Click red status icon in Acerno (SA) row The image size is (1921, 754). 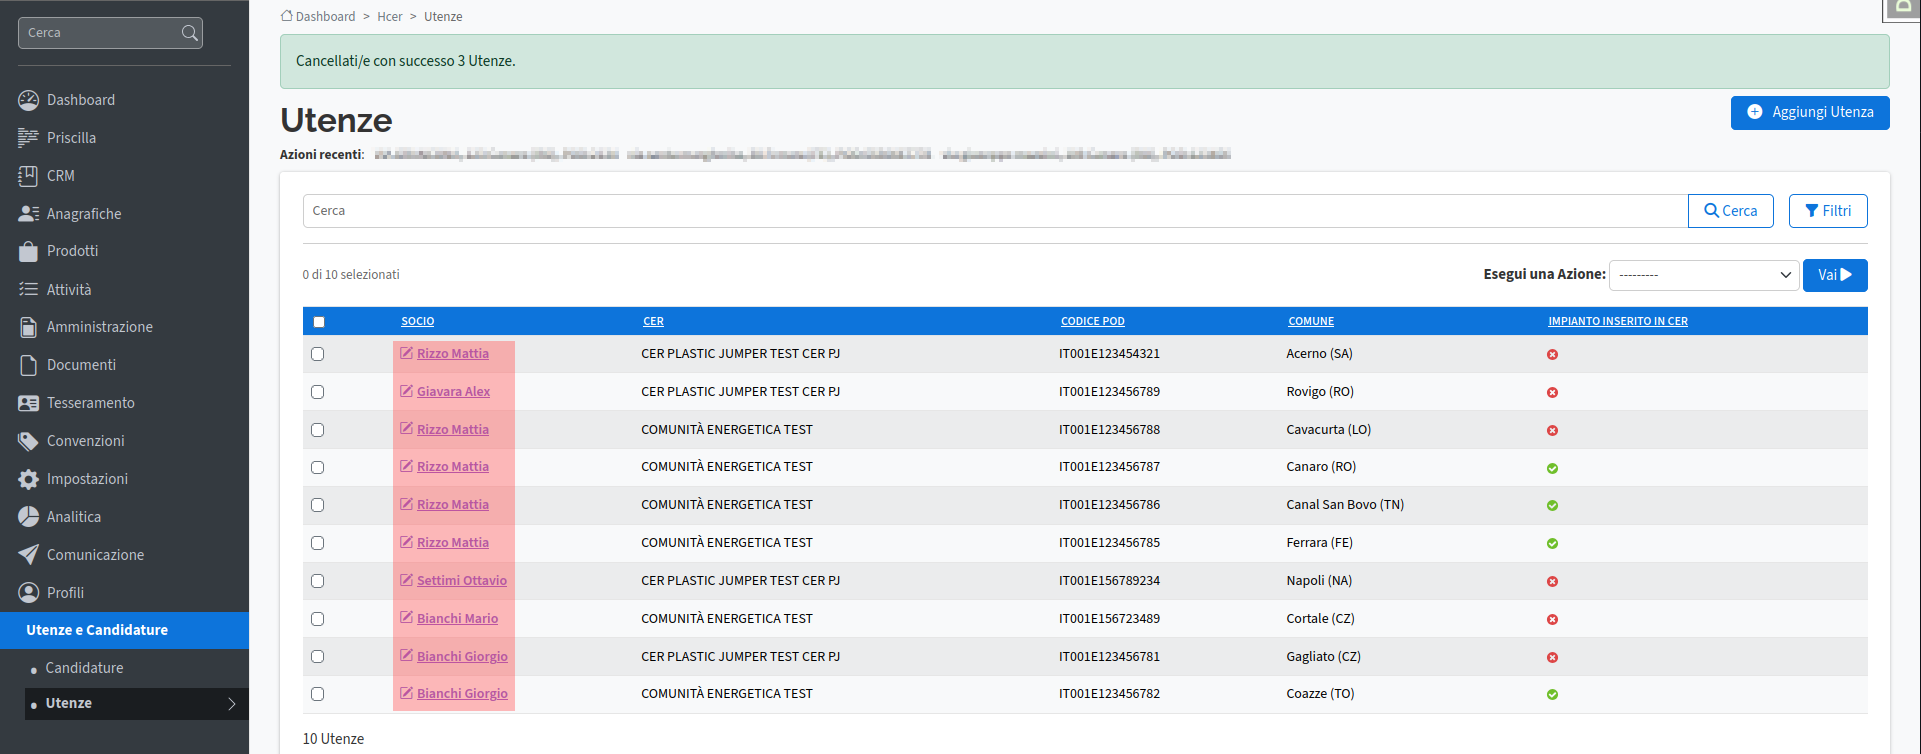[x=1552, y=354]
